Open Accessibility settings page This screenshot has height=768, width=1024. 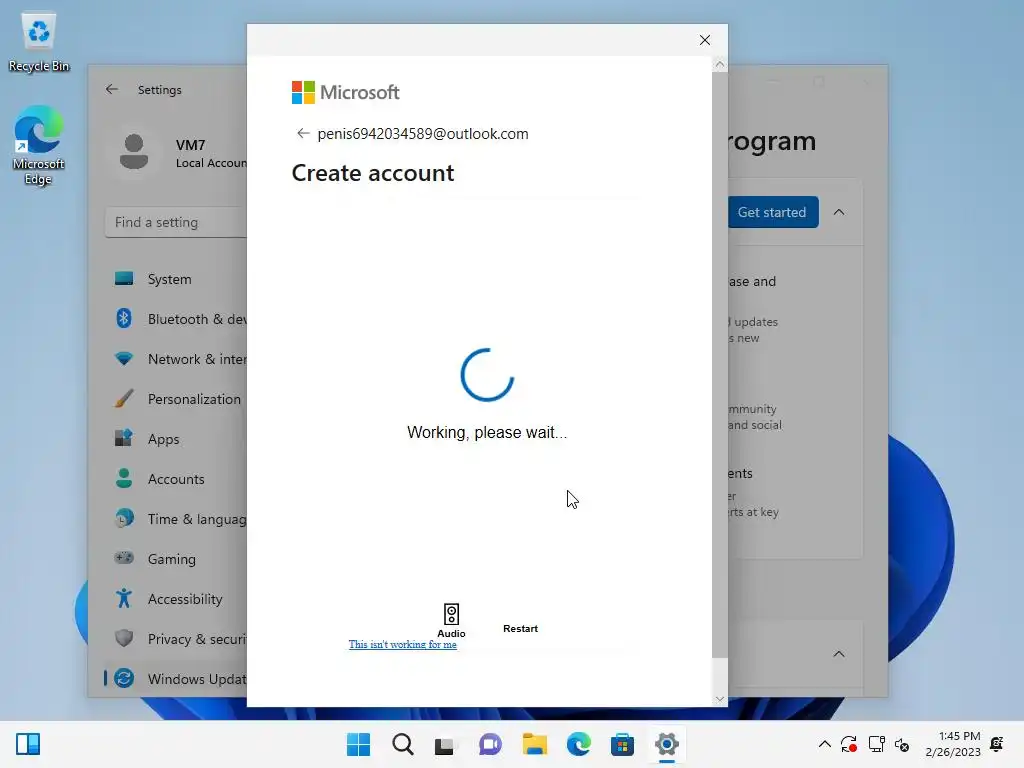point(176,599)
